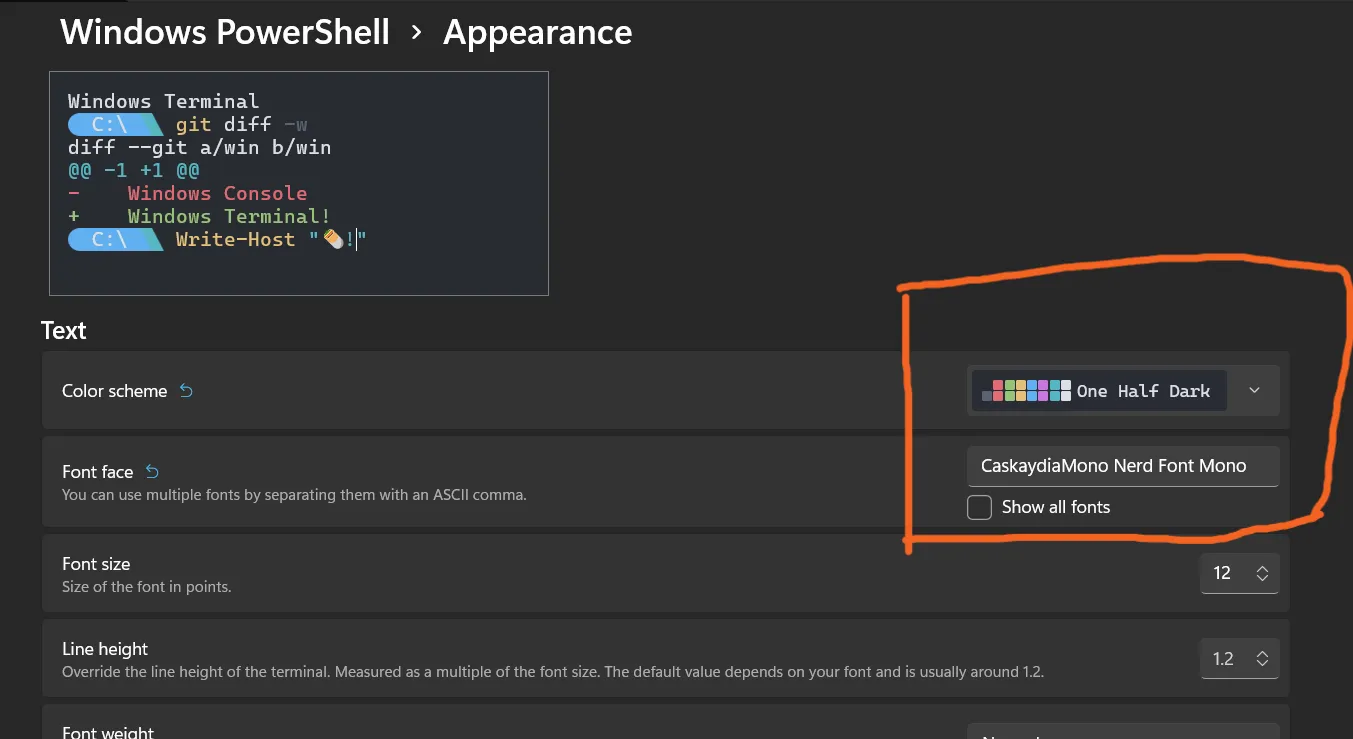Click the pencil emoji in terminal preview

coord(333,240)
